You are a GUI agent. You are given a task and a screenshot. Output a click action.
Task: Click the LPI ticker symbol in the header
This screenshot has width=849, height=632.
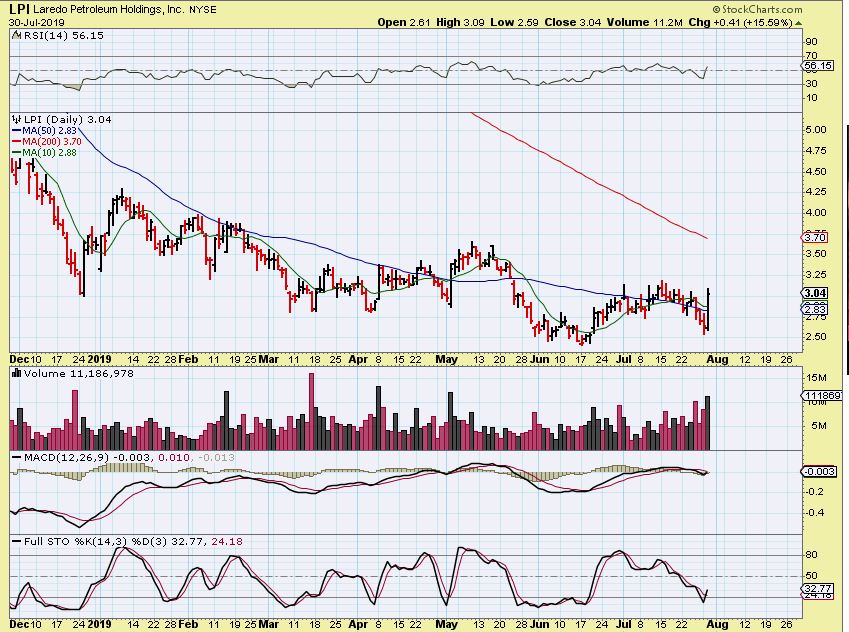(19, 9)
